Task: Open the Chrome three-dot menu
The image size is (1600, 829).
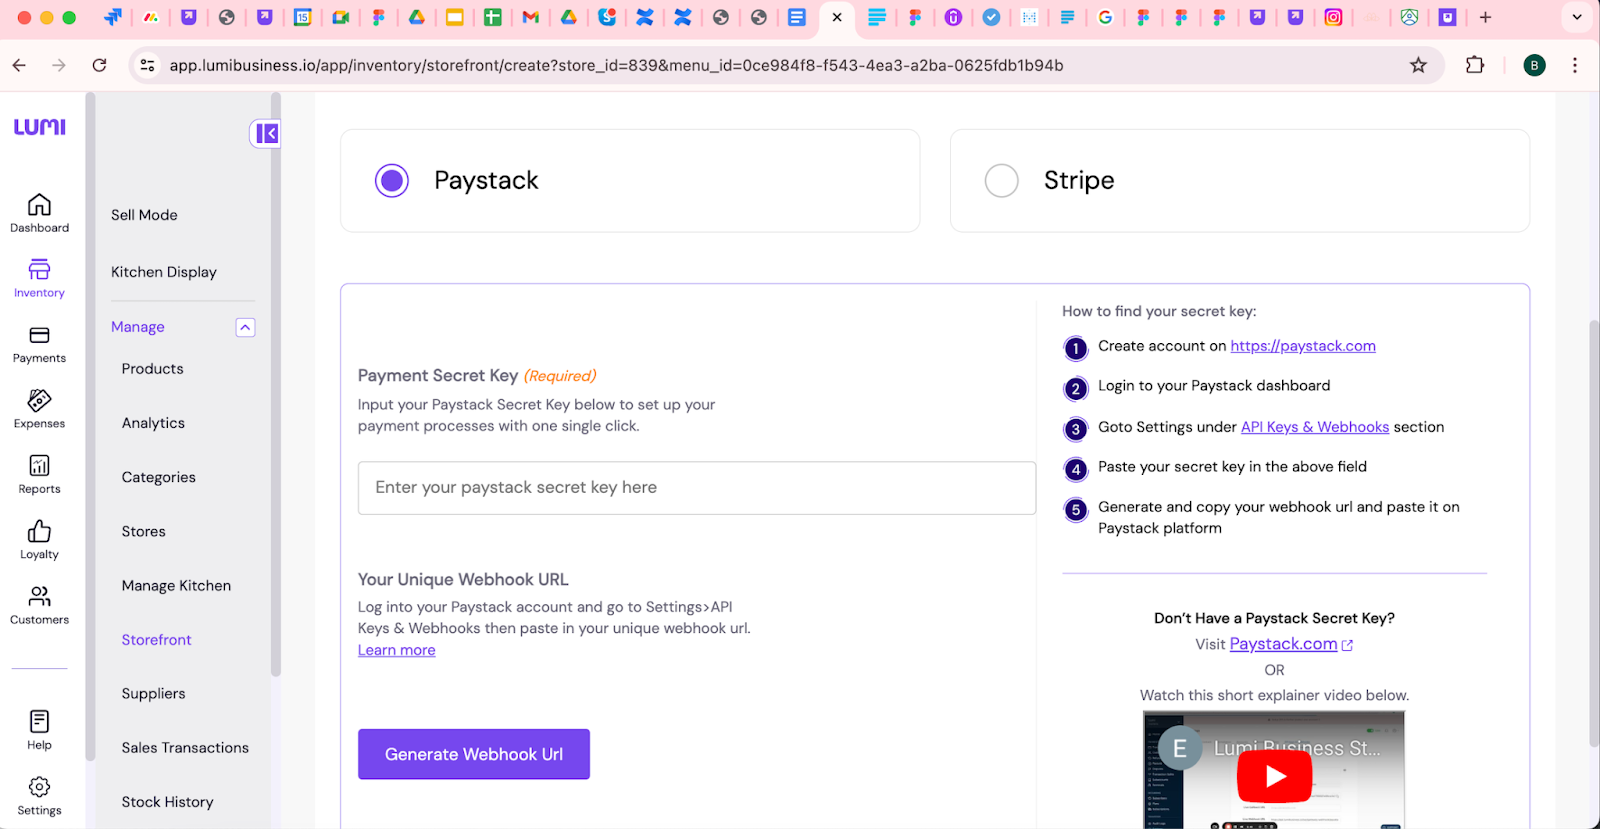Action: tap(1575, 65)
